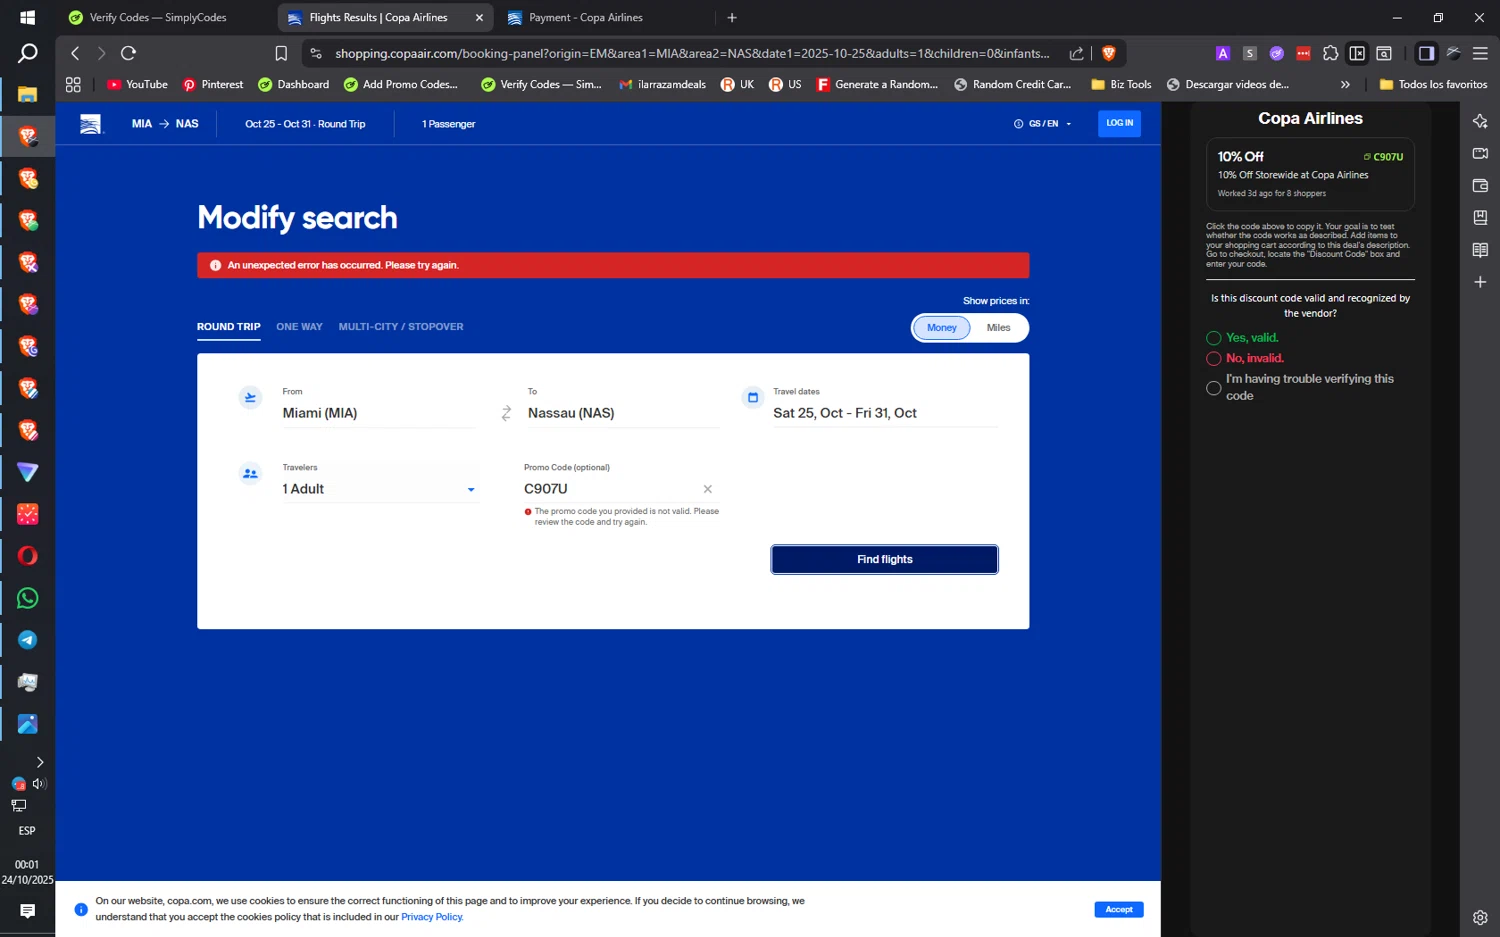Open the 'ilarrazamdeals' Gmail bookmark
This screenshot has width=1500, height=937.
(662, 84)
